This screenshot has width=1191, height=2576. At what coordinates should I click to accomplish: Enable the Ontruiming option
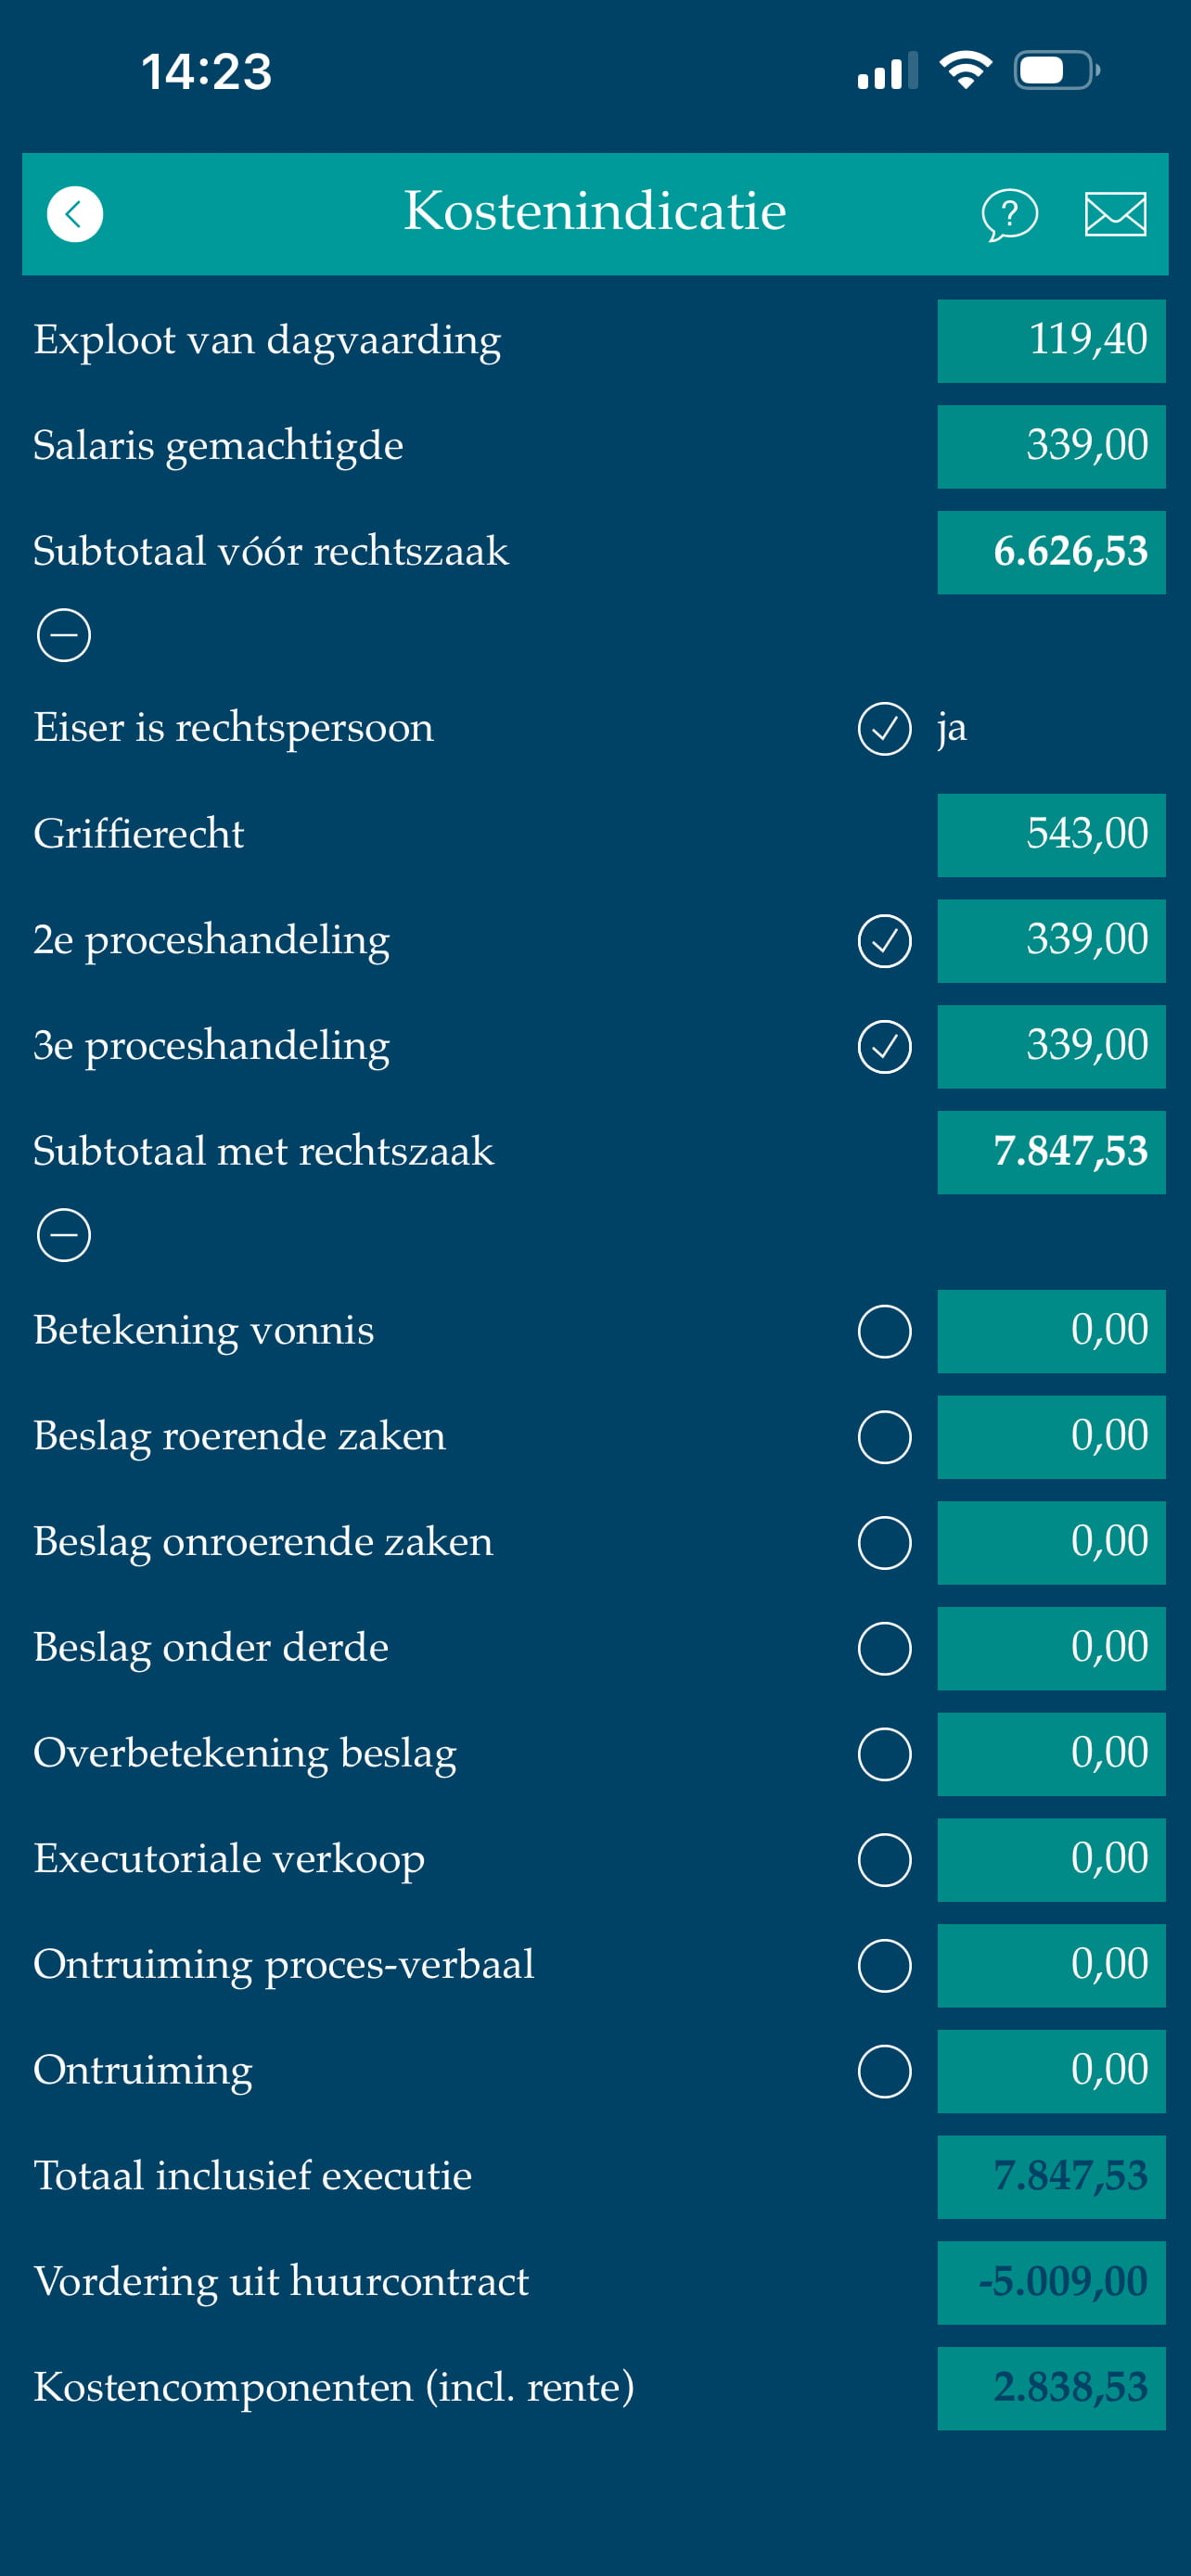click(x=884, y=2071)
